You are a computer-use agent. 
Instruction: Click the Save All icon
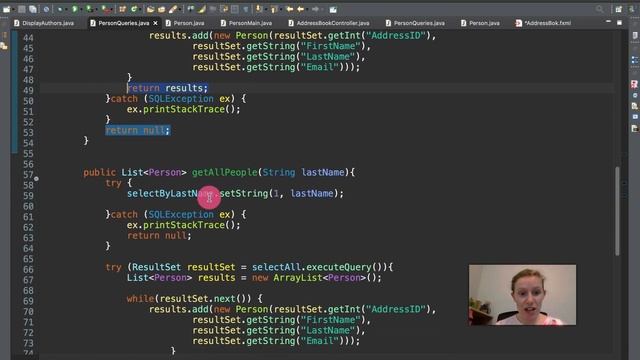pos(33,9)
